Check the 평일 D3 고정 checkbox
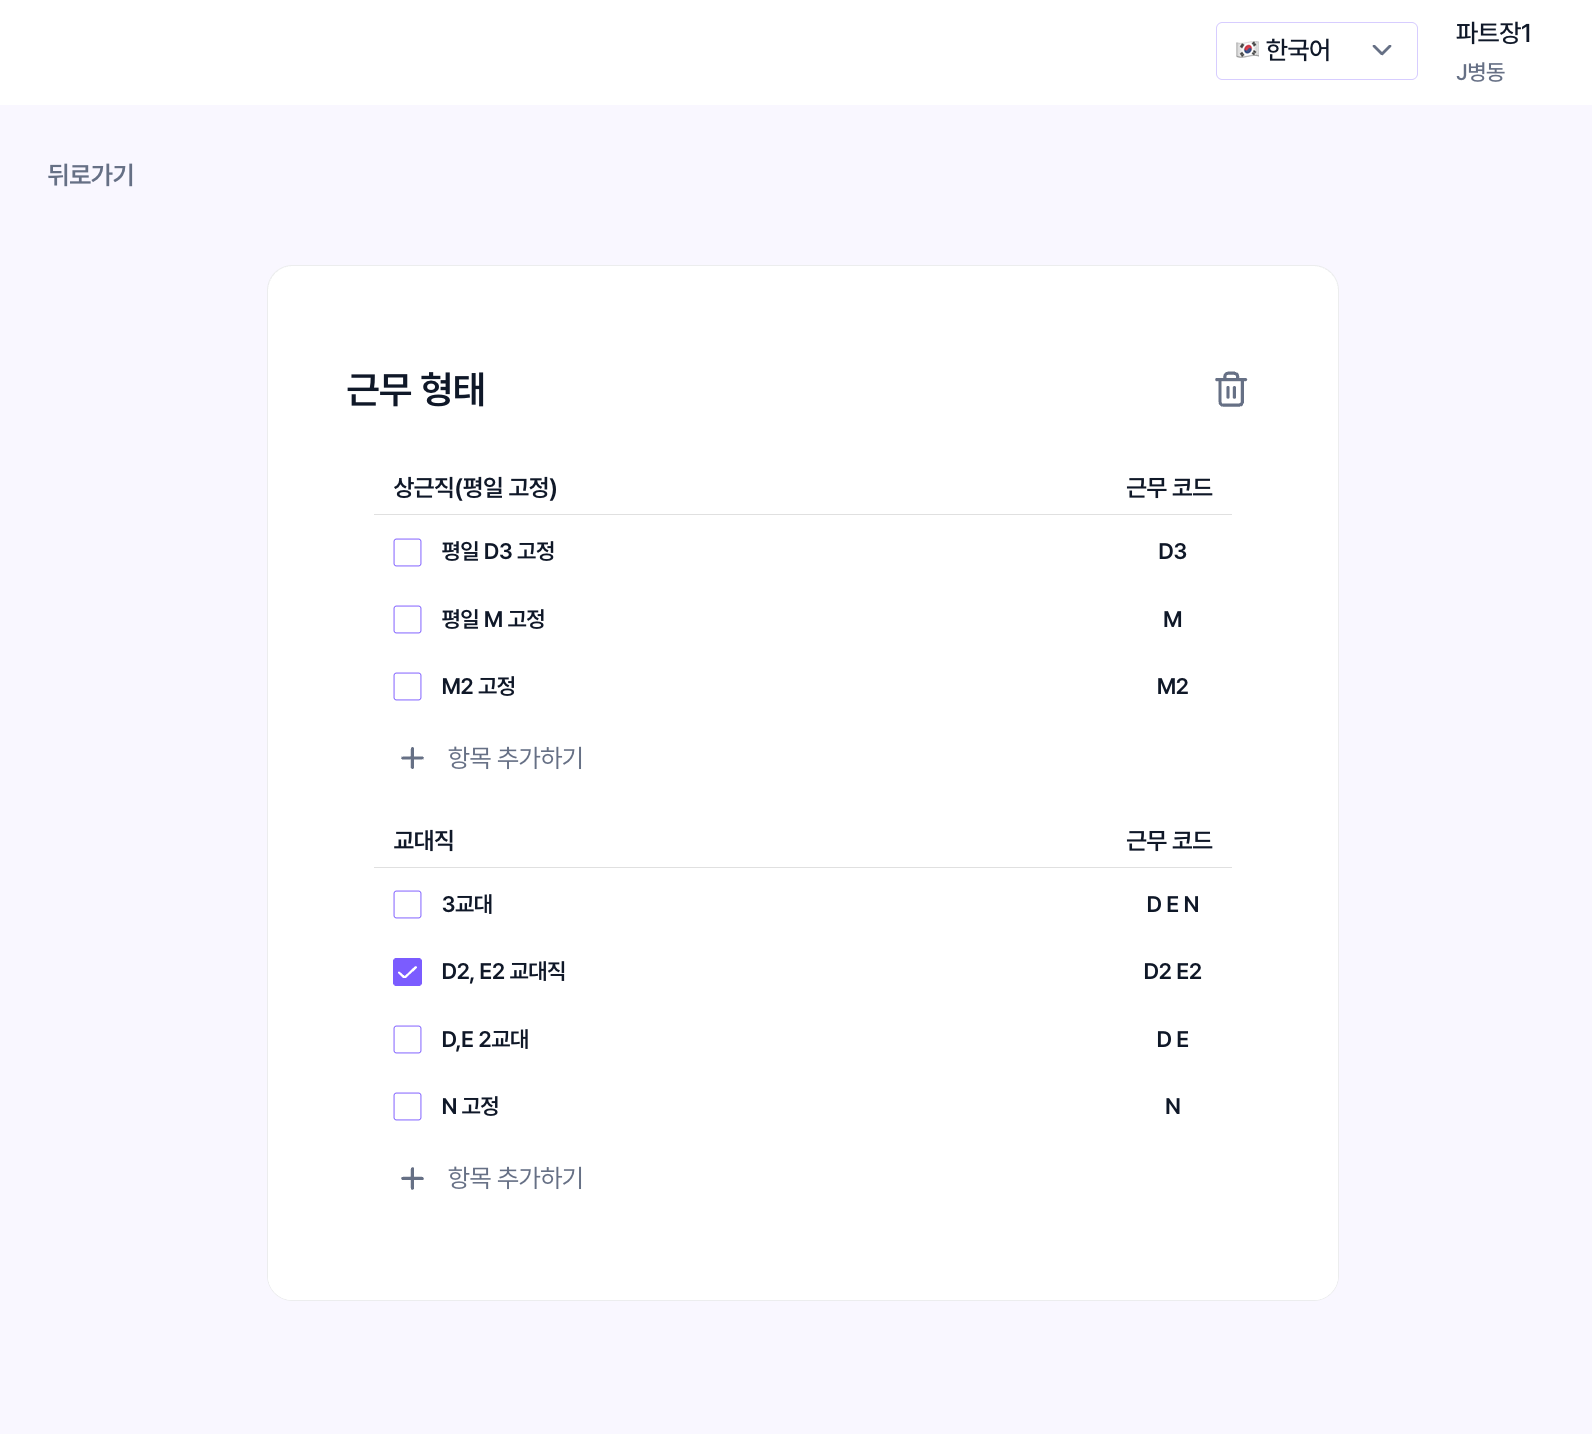Image resolution: width=1592 pixels, height=1434 pixels. tap(407, 552)
